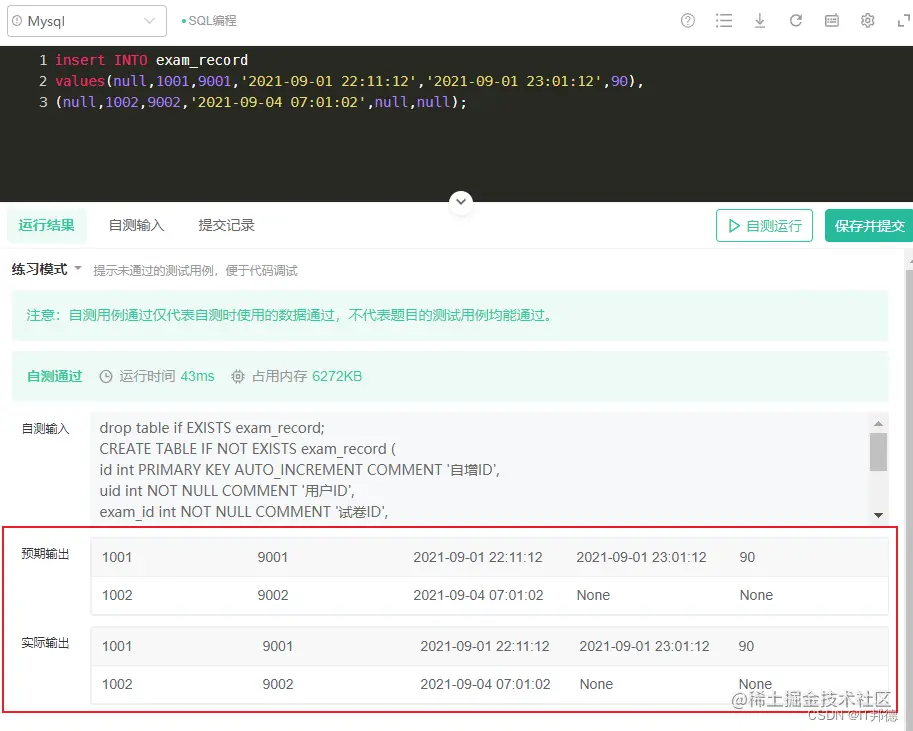The width and height of the screenshot is (913, 731).
Task: Click expected output cell 1001
Action: [117, 557]
